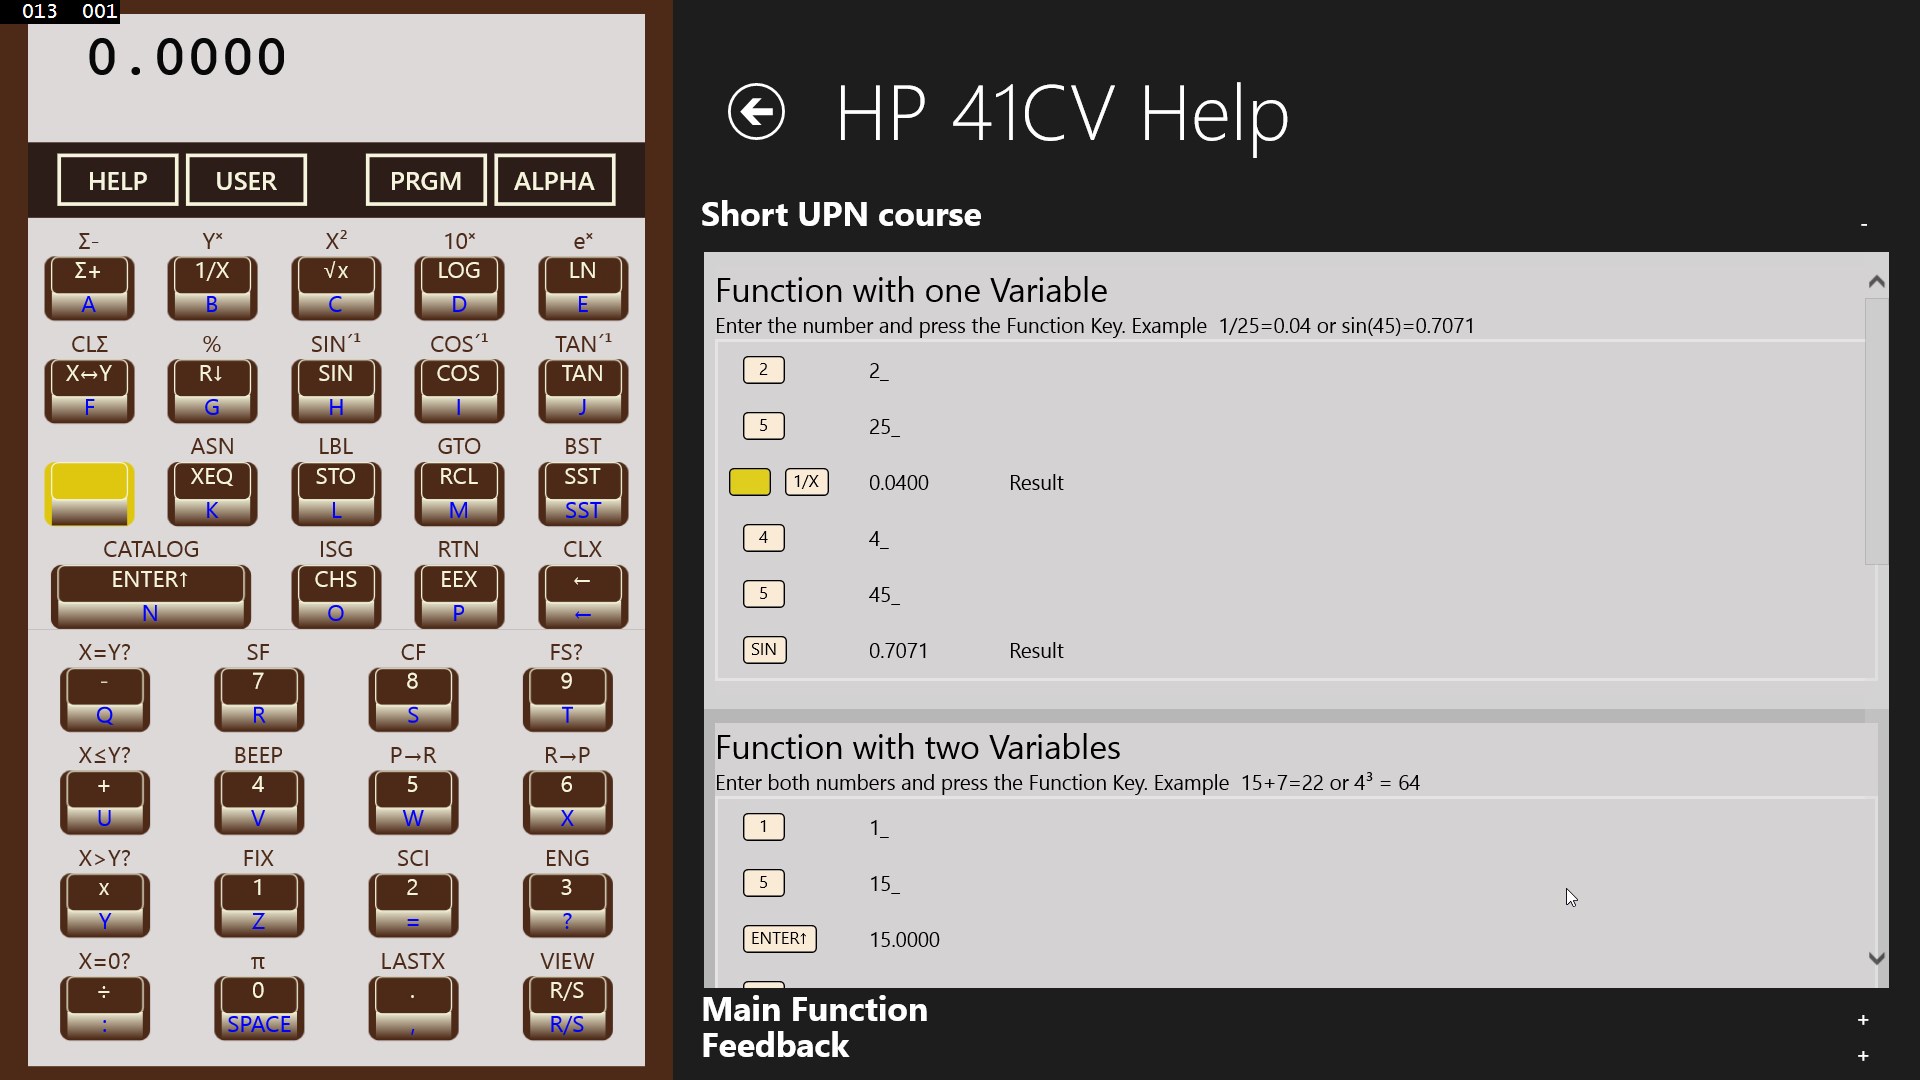The width and height of the screenshot is (1920, 1080).
Task: Click the scroll down arrow in help
Action: click(1876, 958)
